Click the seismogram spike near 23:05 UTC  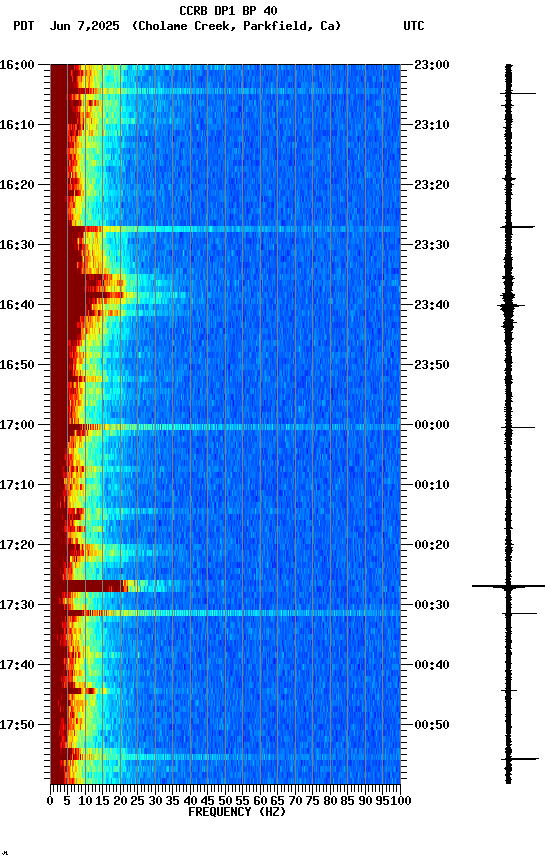pyautogui.click(x=518, y=94)
